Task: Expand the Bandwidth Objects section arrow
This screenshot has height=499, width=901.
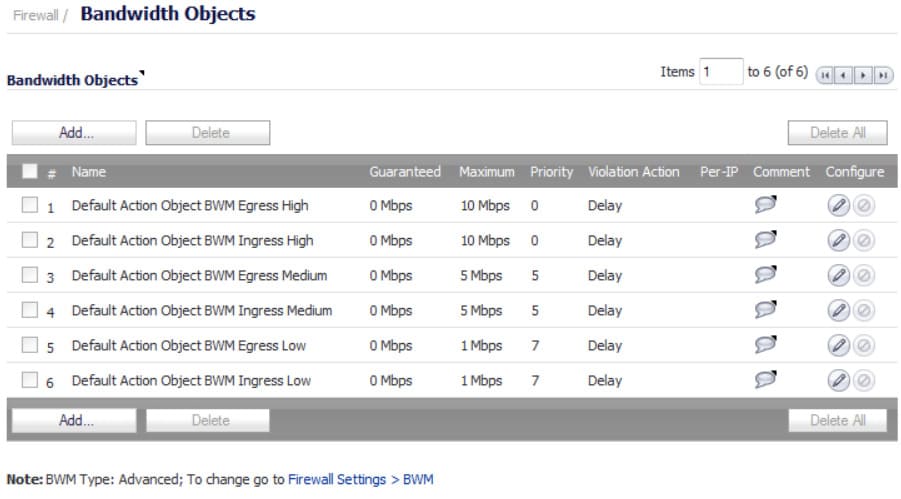Action: pyautogui.click(x=141, y=73)
